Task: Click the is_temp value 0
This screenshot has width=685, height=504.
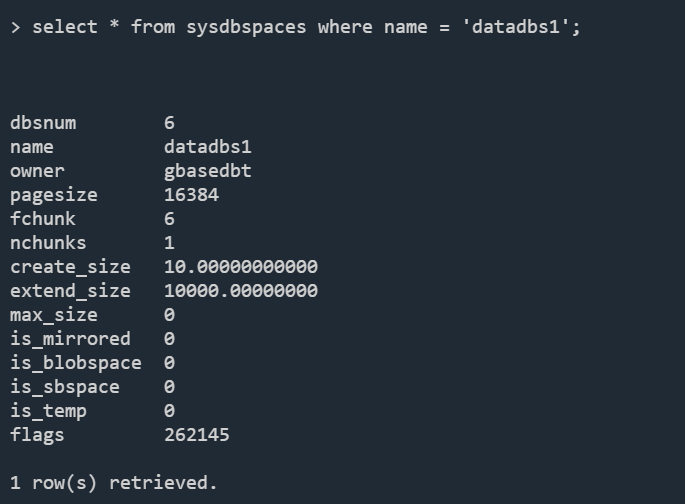Action: [x=170, y=411]
